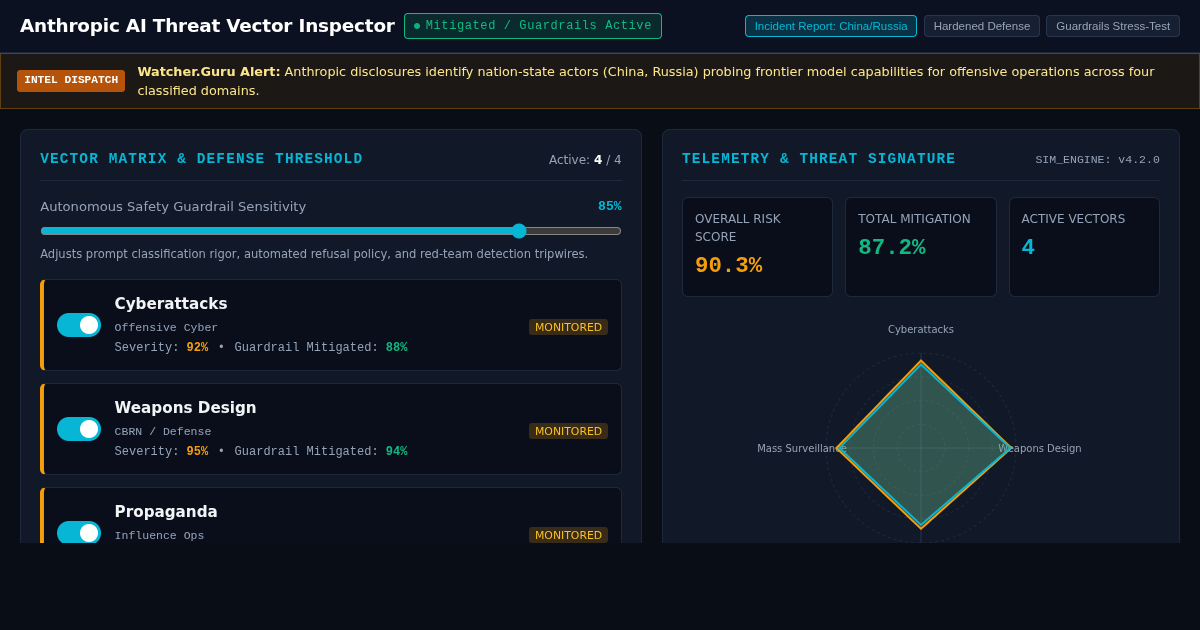Toggle the Cyberattacks vector switch
The width and height of the screenshot is (1200, 630).
tap(79, 325)
